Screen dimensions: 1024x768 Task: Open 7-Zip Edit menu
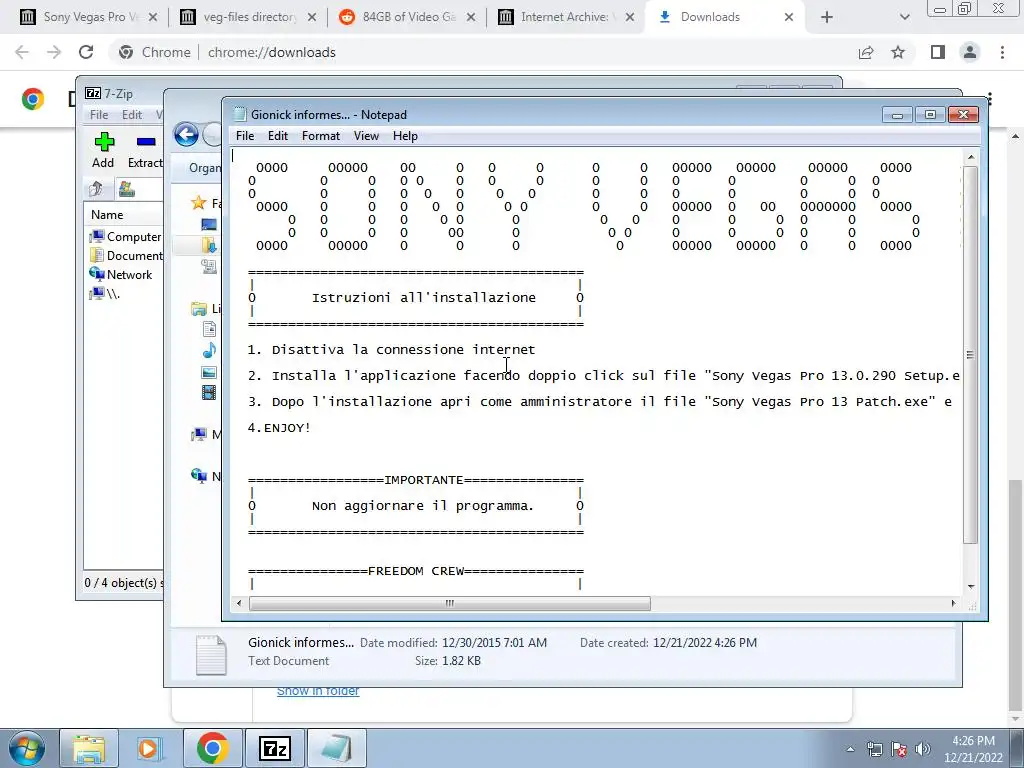click(x=131, y=114)
